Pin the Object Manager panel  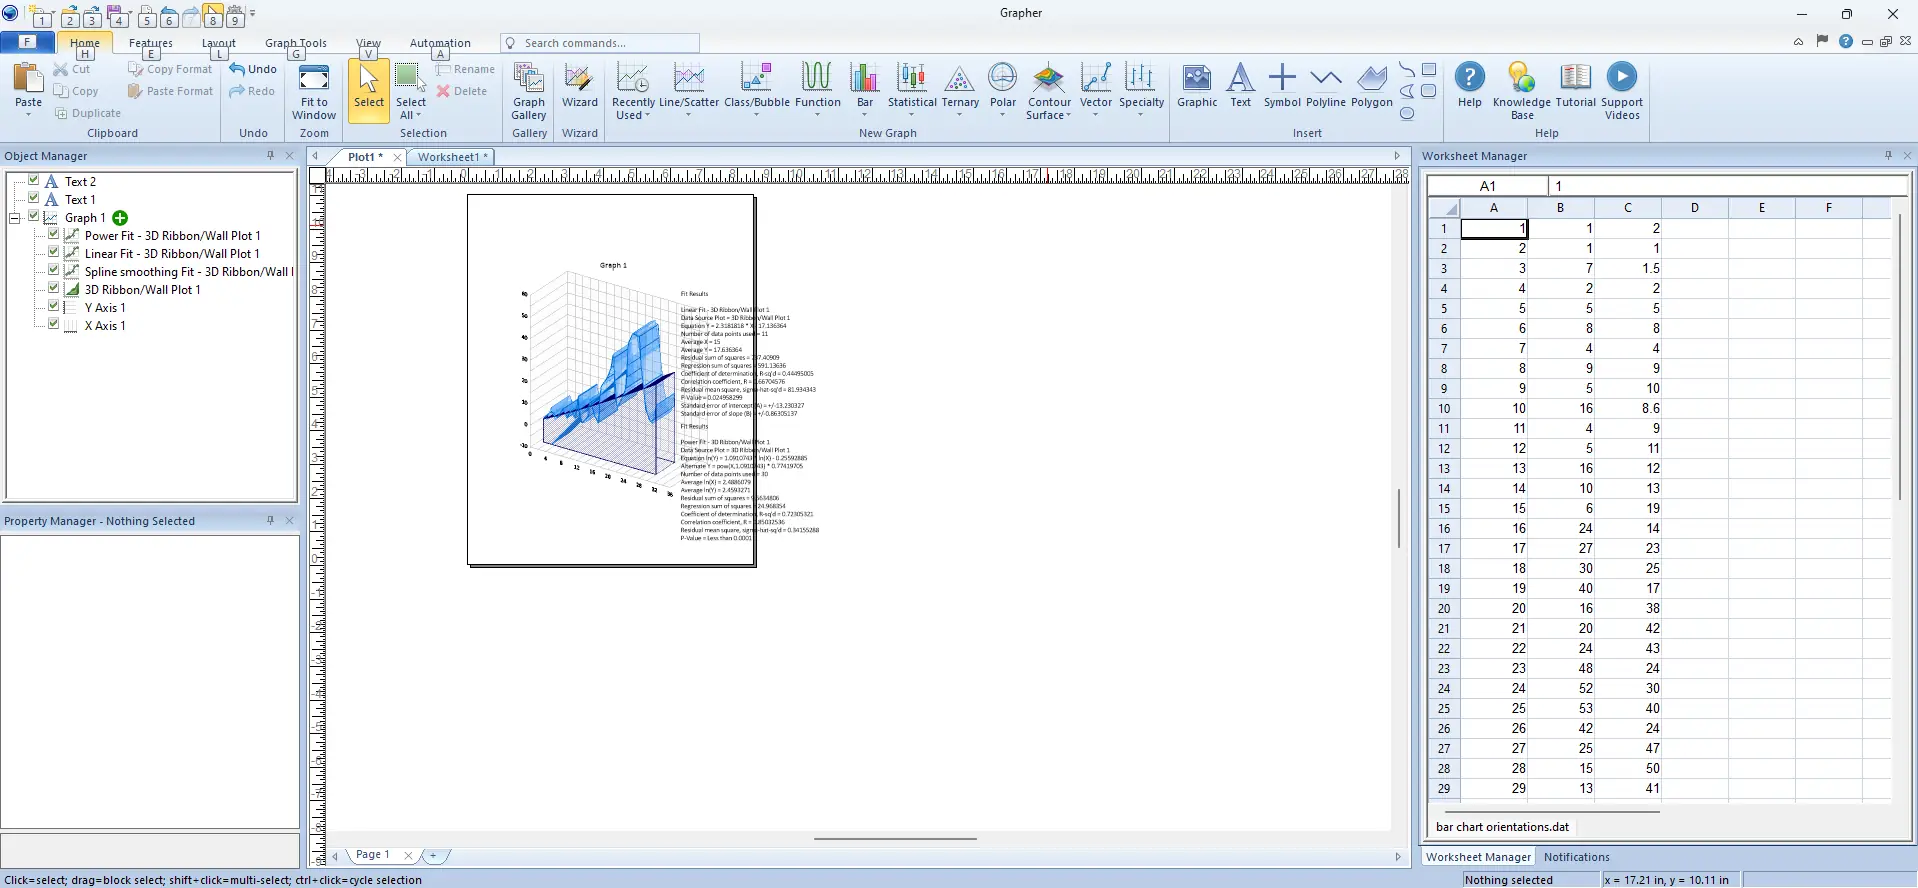[x=270, y=156]
